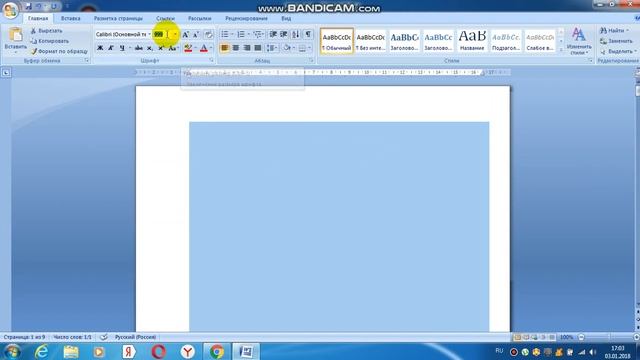This screenshot has width=640, height=360.
Task: Click Copy (Копировать)
Action: pyautogui.click(x=49, y=41)
